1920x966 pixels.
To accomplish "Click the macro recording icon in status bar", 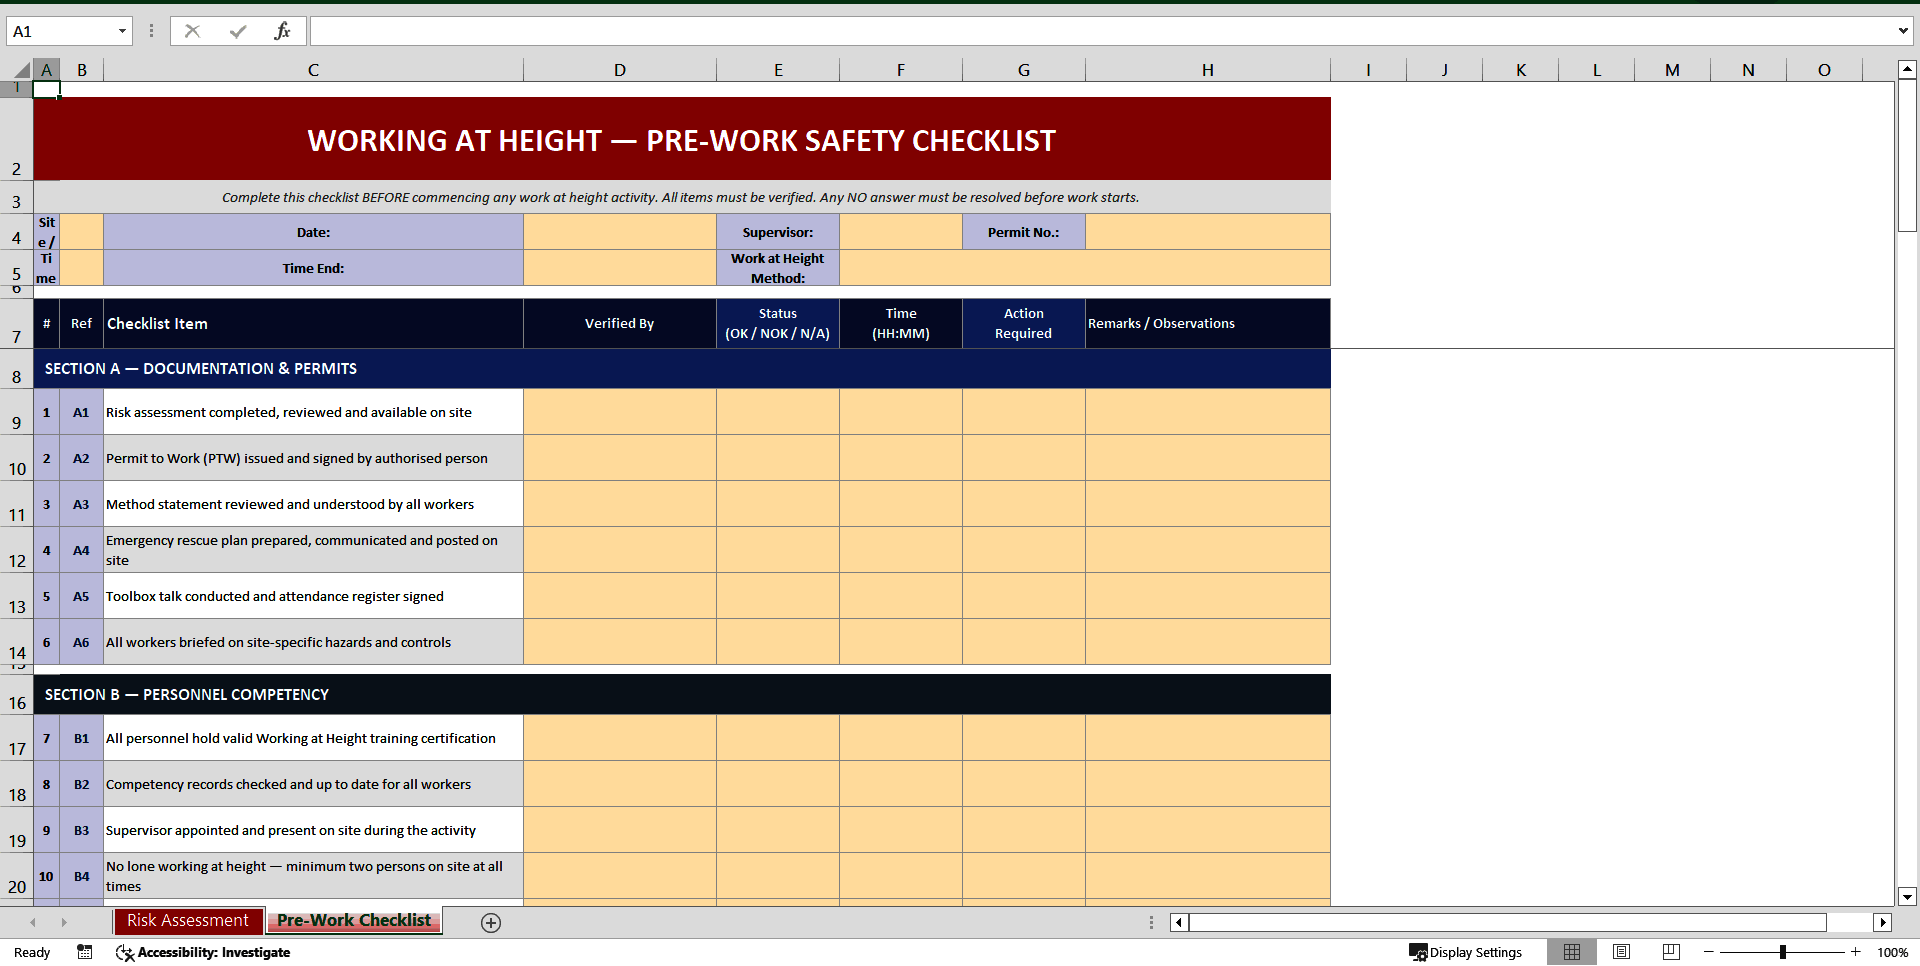I will [84, 952].
